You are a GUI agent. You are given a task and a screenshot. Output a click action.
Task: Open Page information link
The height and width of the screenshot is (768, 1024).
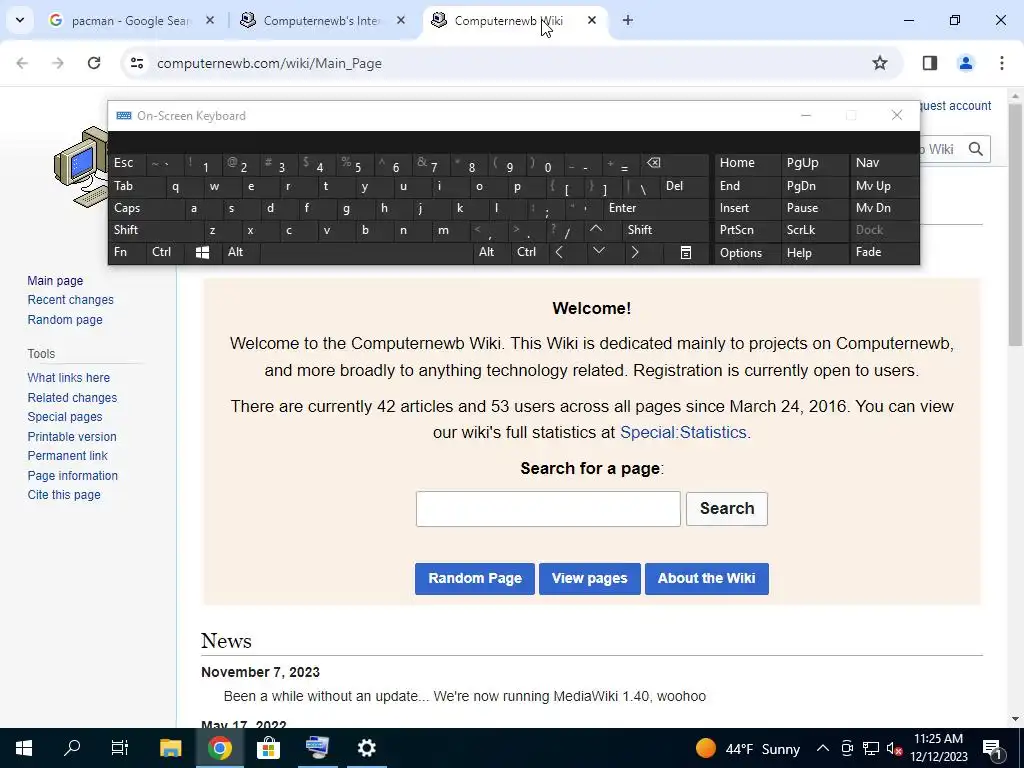(72, 475)
